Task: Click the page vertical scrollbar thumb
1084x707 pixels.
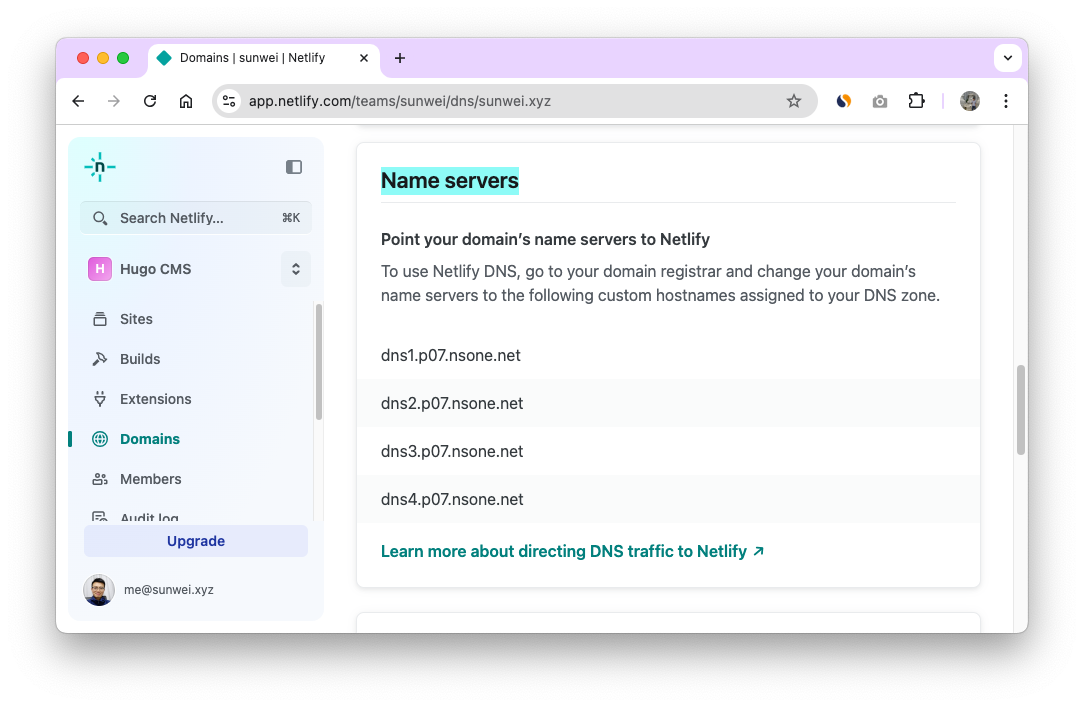Action: (x=1020, y=410)
